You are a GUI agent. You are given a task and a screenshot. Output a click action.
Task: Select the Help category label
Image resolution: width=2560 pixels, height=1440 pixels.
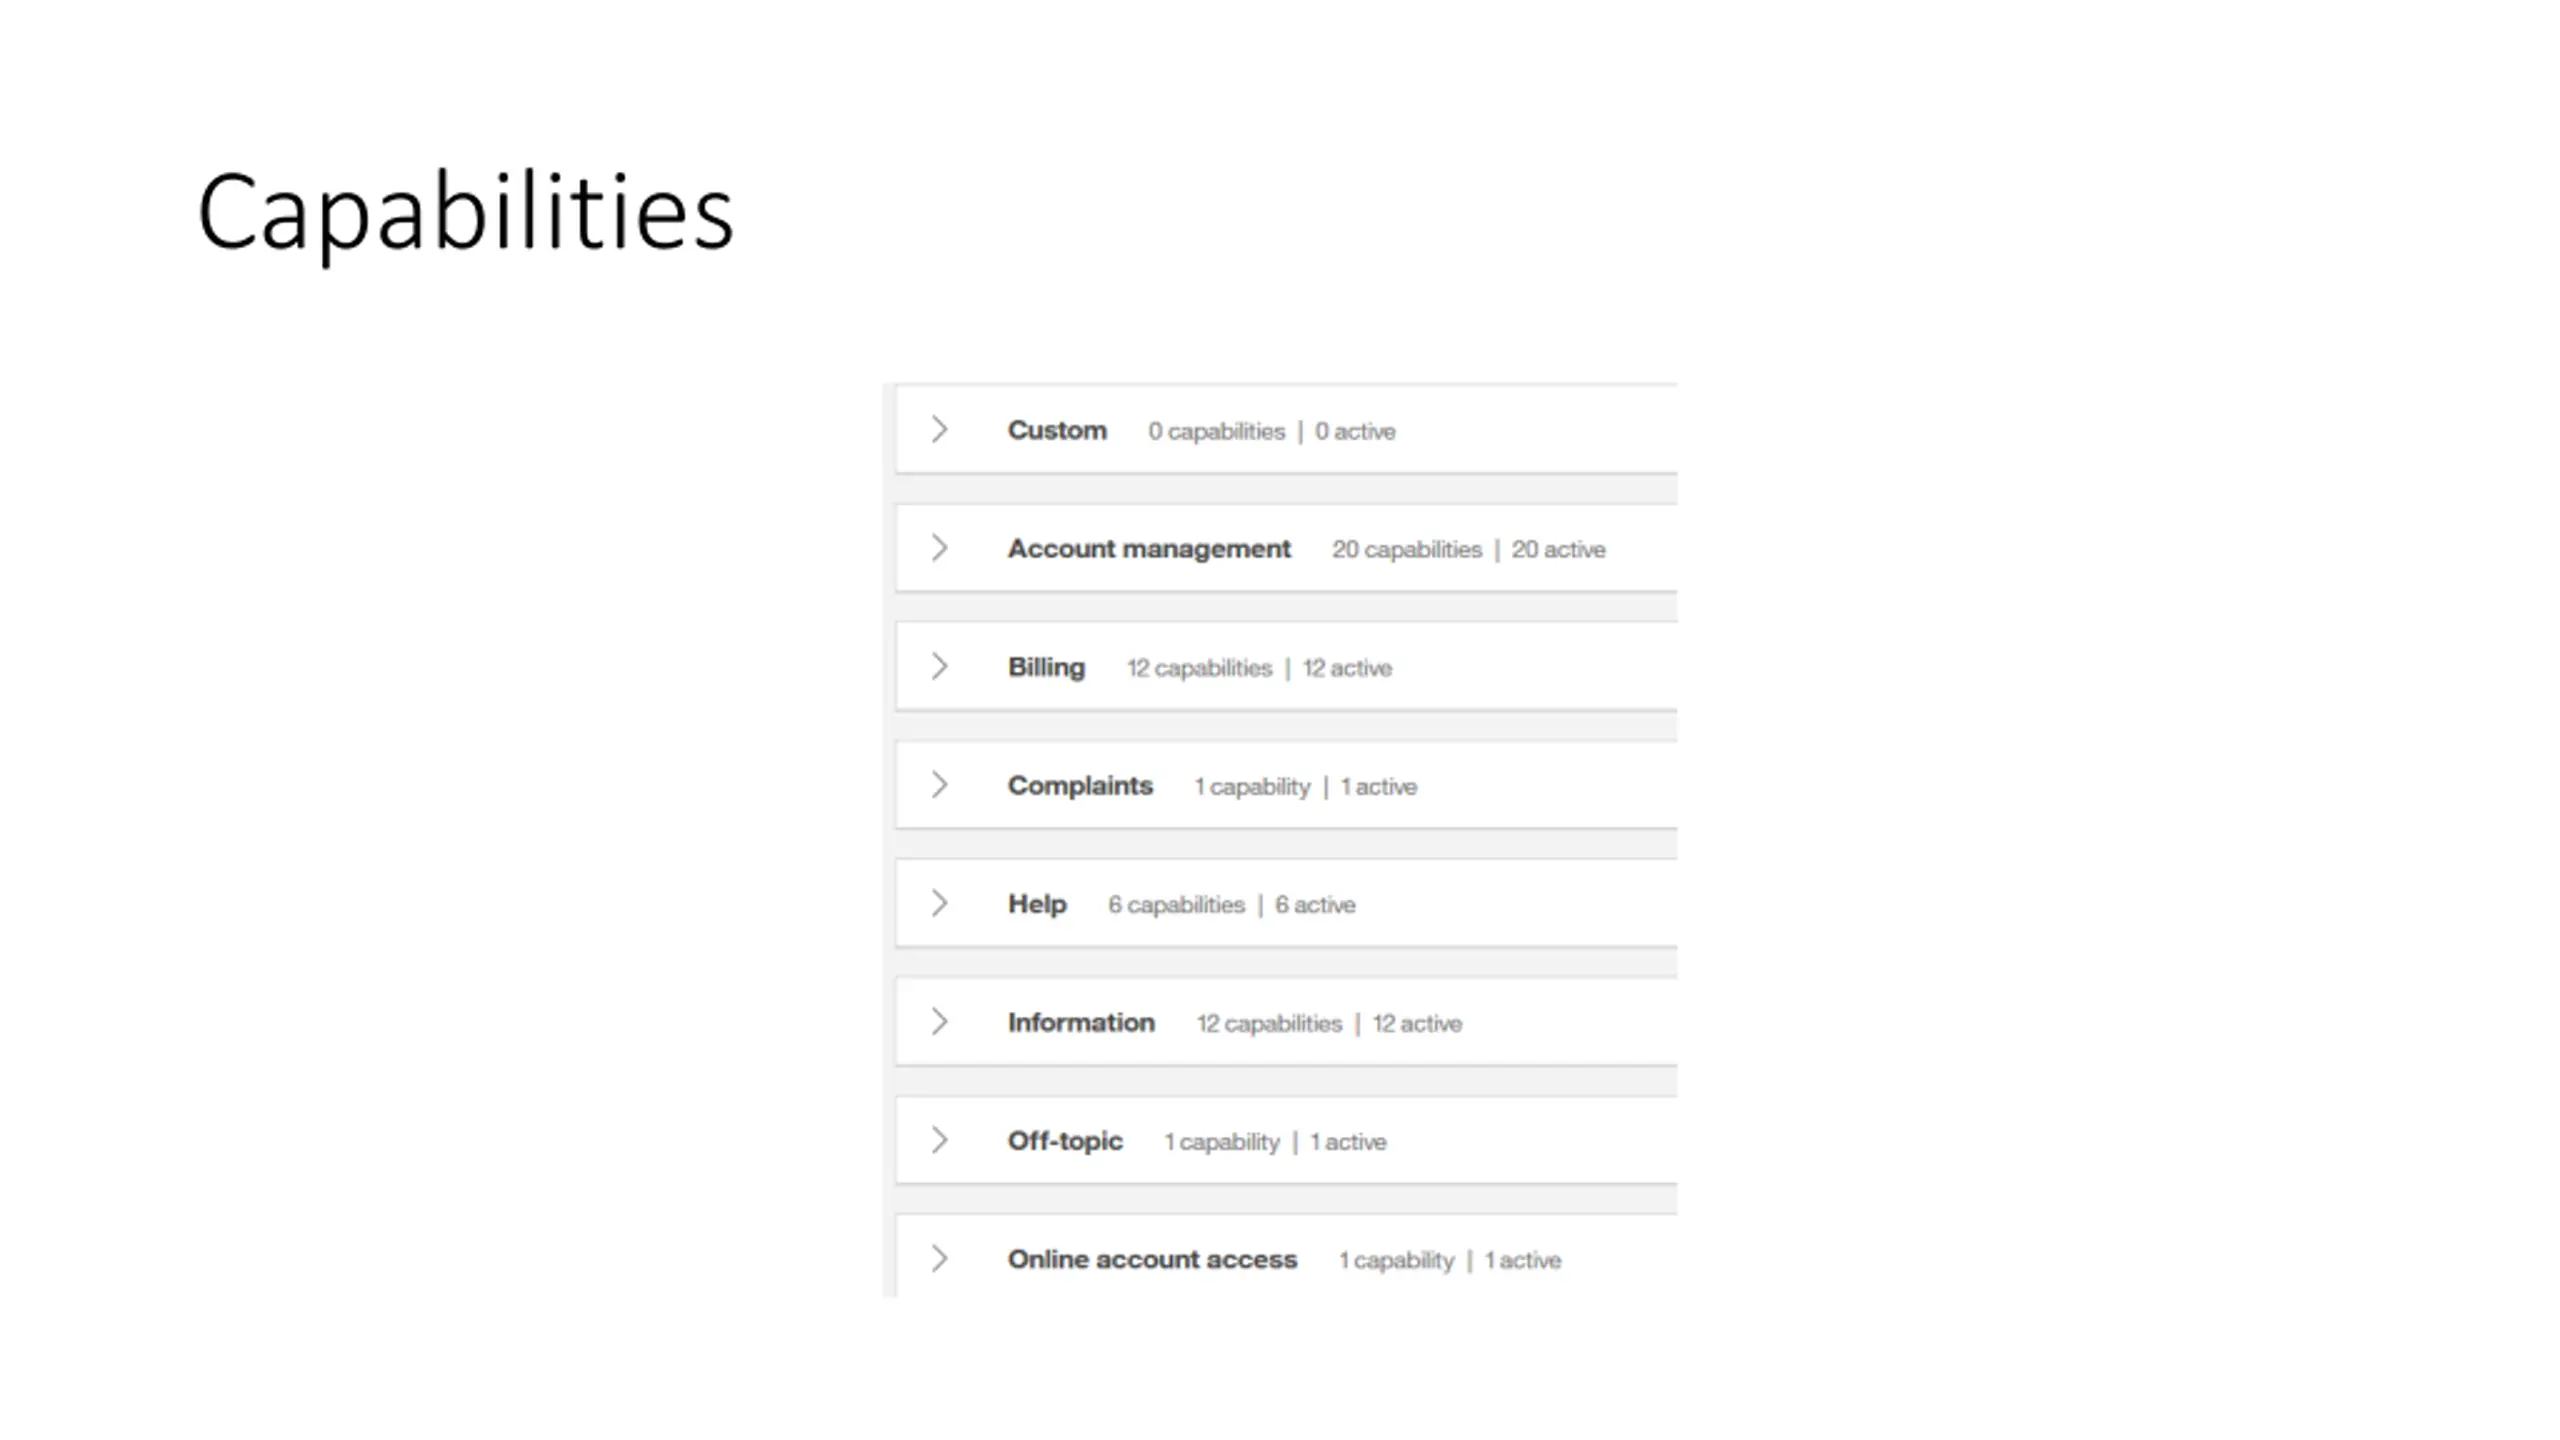point(1037,904)
